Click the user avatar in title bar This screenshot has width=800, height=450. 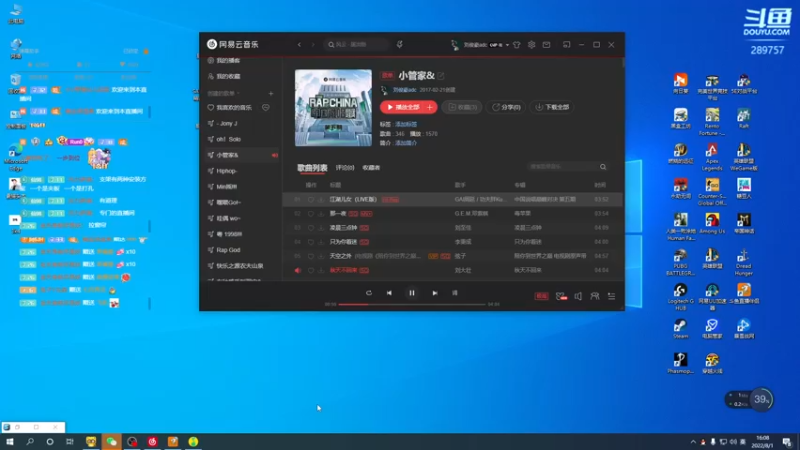(x=455, y=45)
